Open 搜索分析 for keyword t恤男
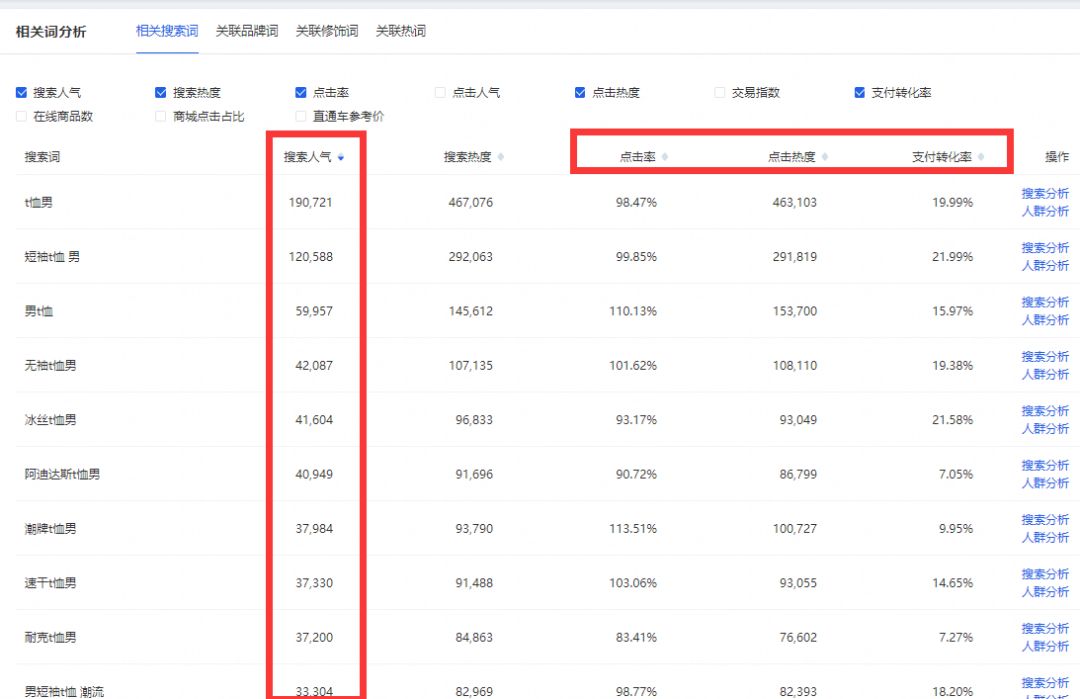 [1045, 193]
